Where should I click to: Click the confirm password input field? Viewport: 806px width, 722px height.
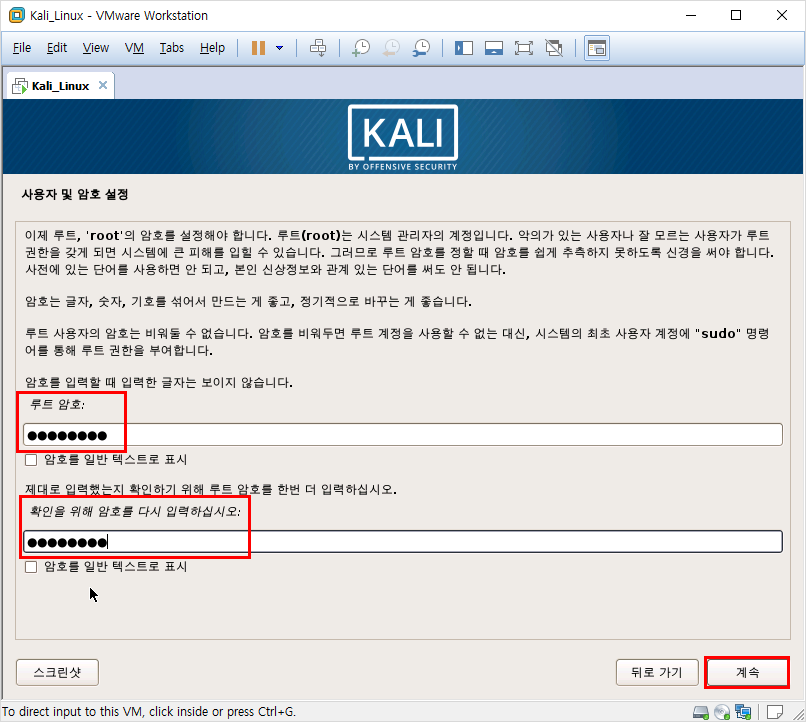click(x=402, y=542)
